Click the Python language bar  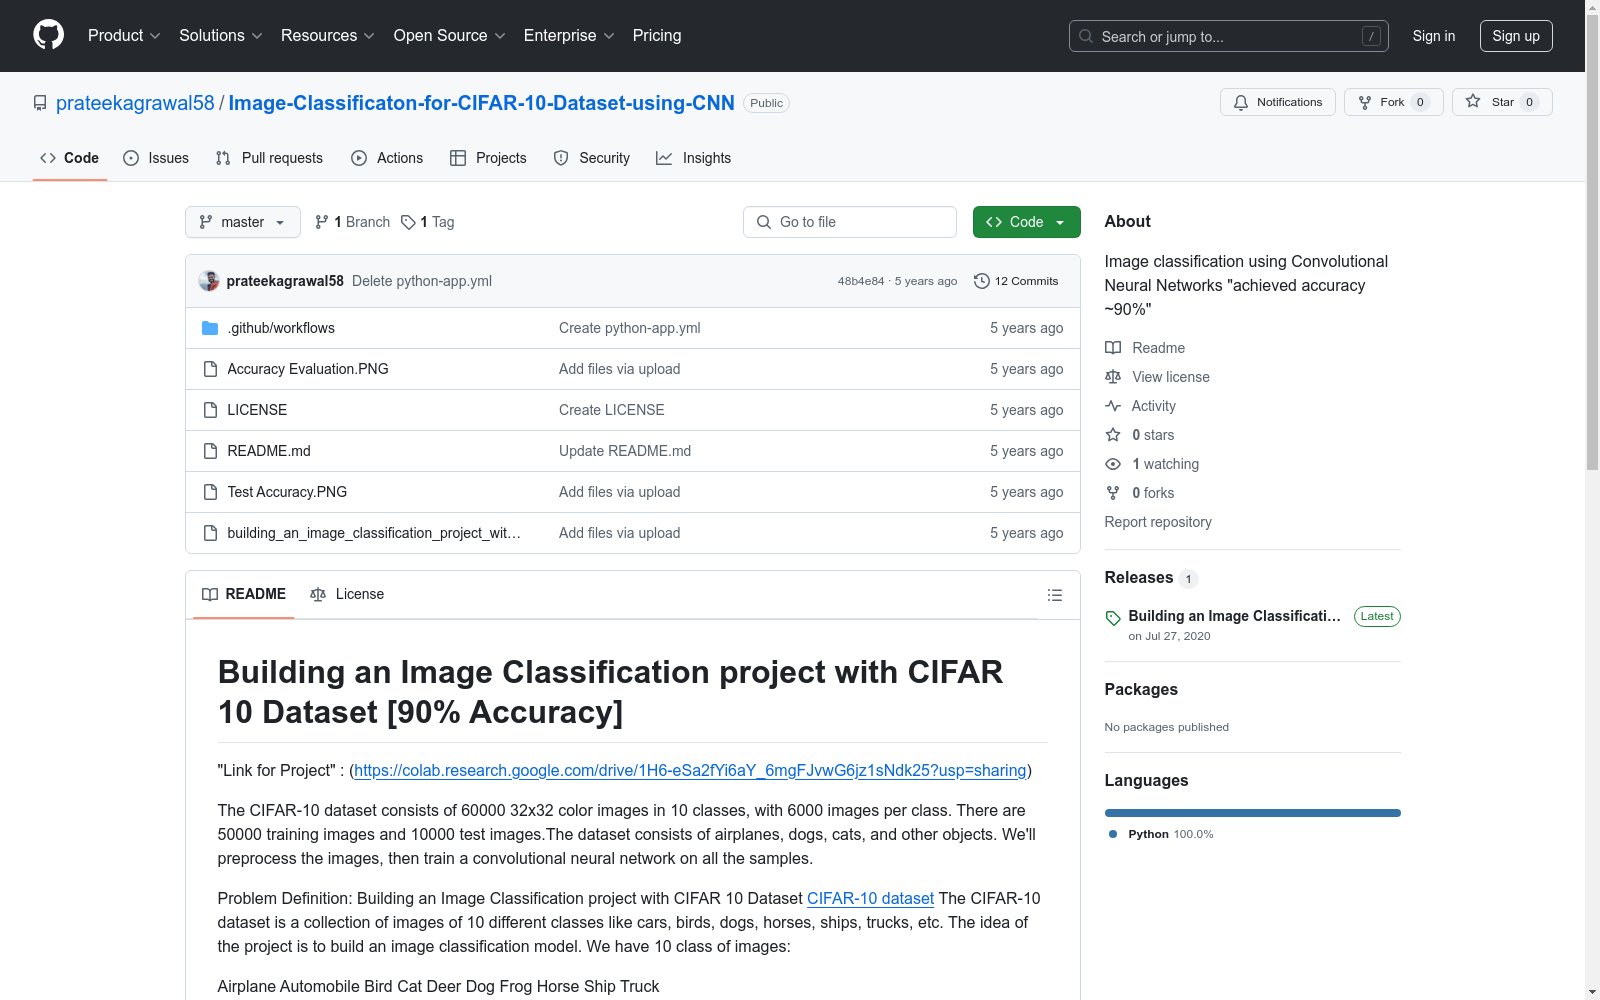(x=1253, y=813)
